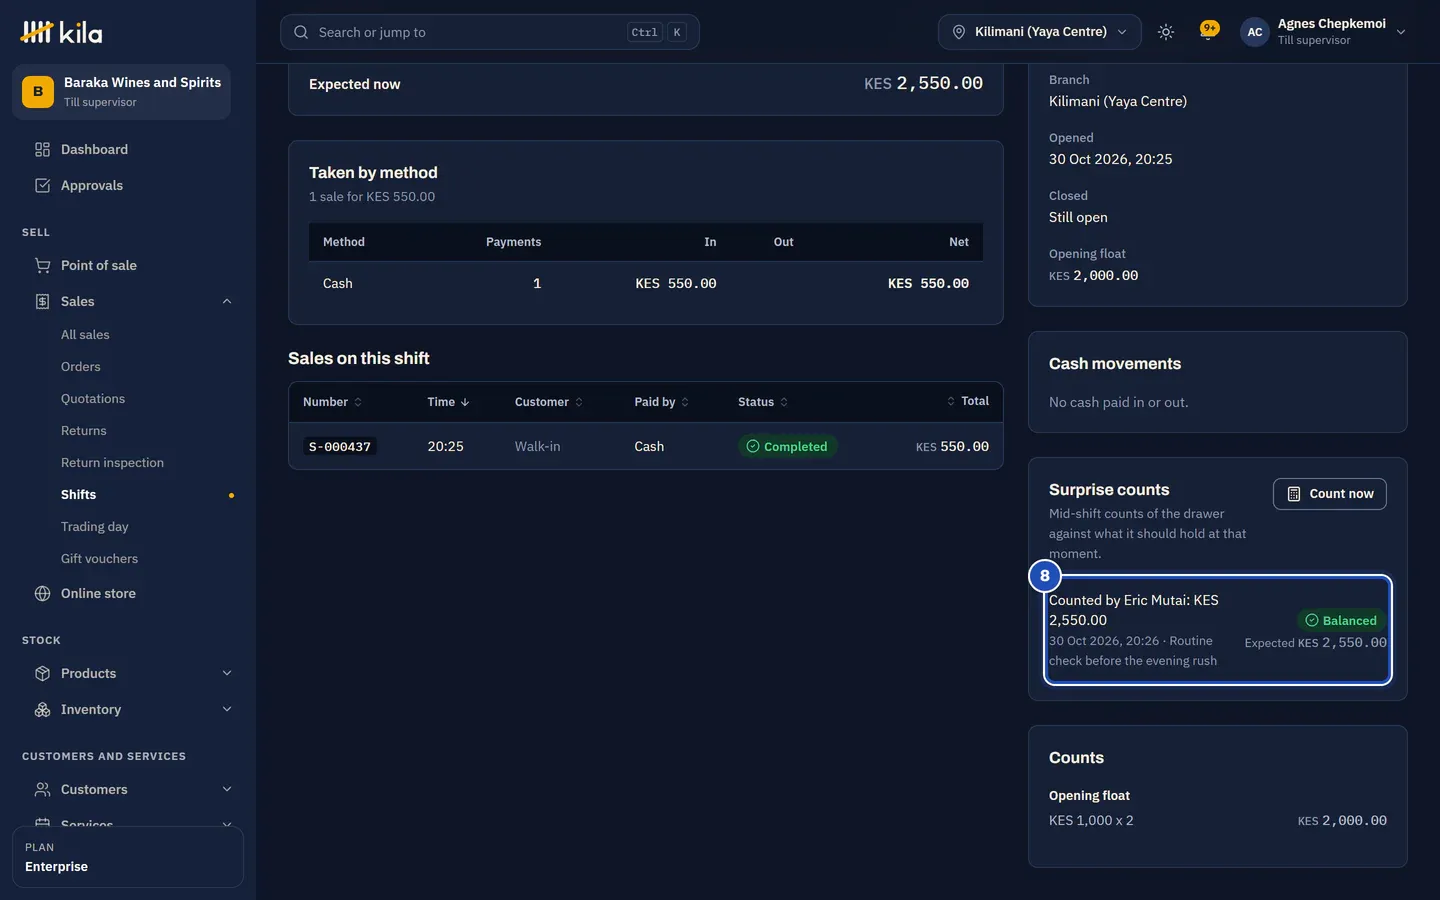Sort sales by Status column
Viewport: 1440px width, 900px height.
point(763,402)
